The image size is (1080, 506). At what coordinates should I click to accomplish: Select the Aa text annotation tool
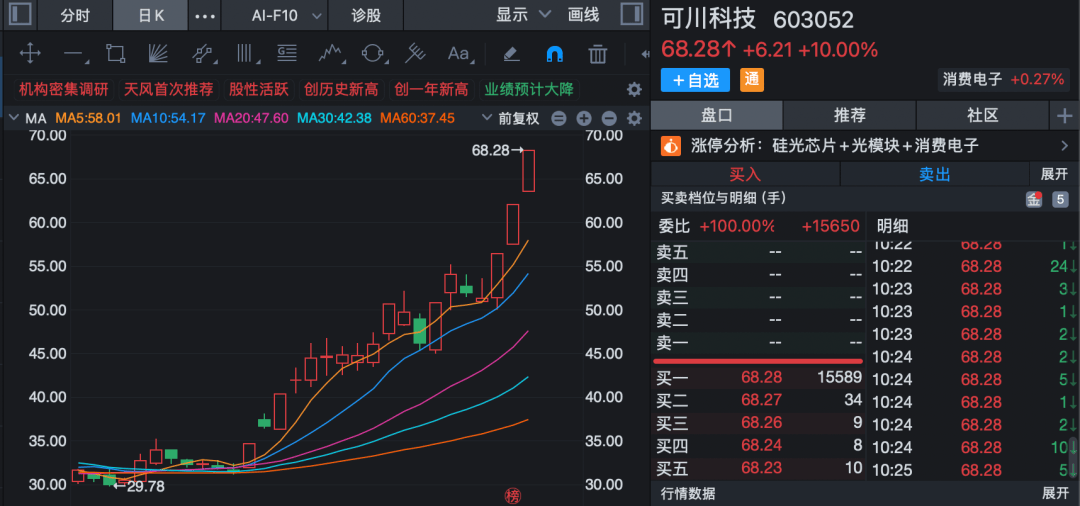coord(458,53)
